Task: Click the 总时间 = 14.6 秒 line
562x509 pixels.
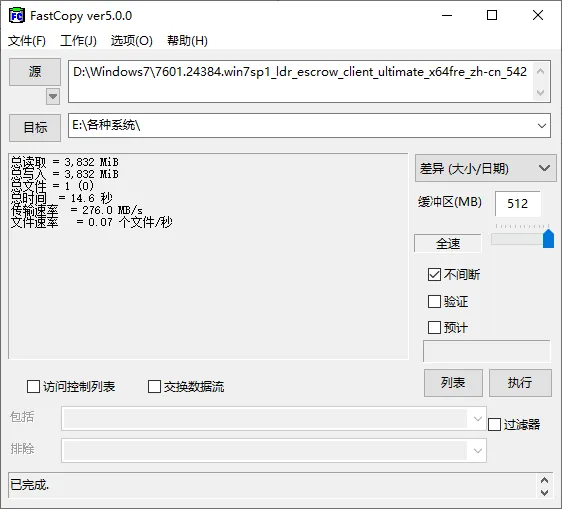Action: pyautogui.click(x=62, y=198)
